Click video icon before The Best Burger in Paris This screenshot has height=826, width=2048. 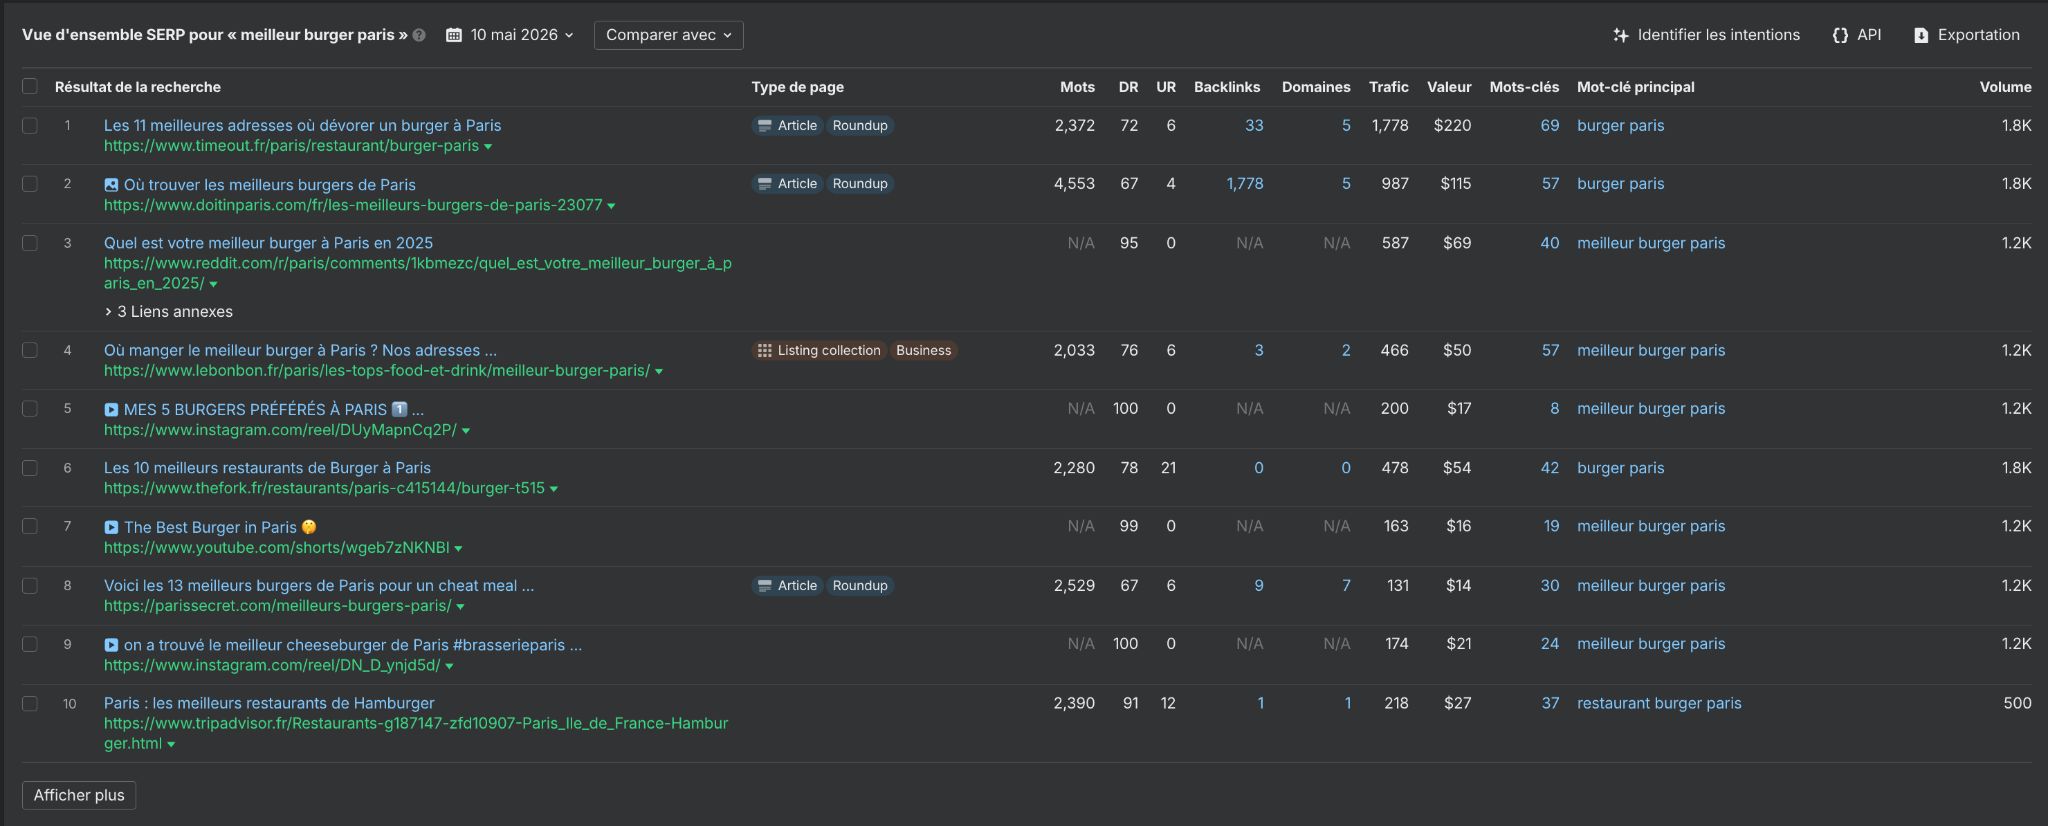click(111, 528)
